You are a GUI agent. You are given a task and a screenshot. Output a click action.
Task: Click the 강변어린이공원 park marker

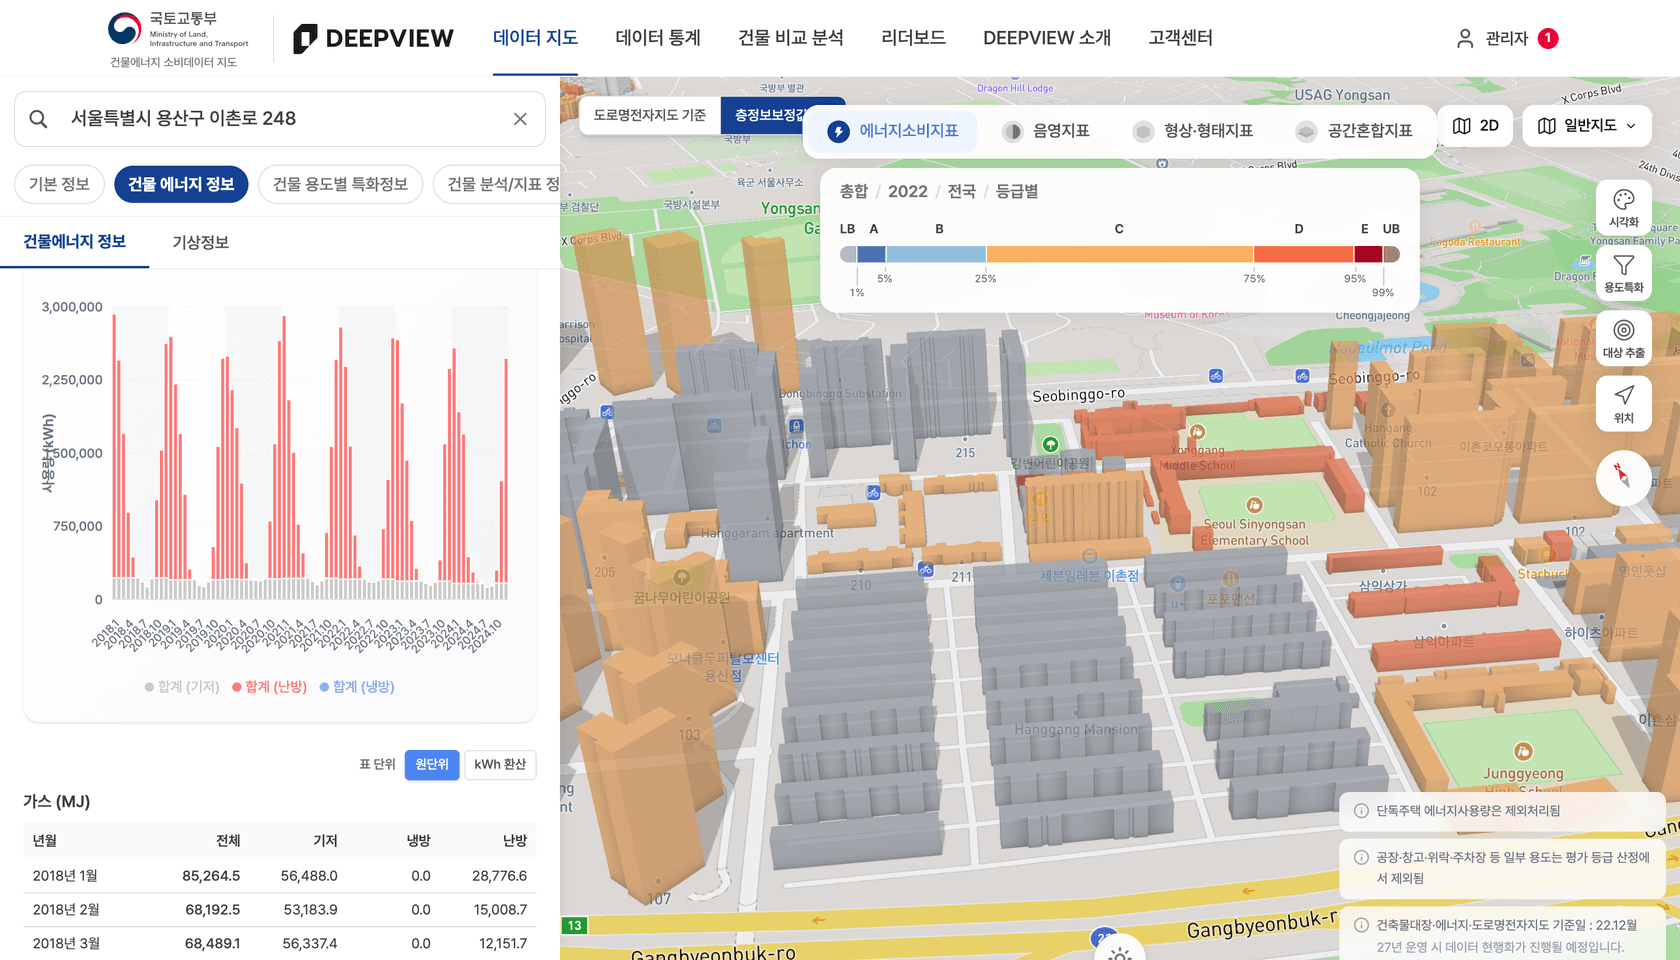point(1050,444)
